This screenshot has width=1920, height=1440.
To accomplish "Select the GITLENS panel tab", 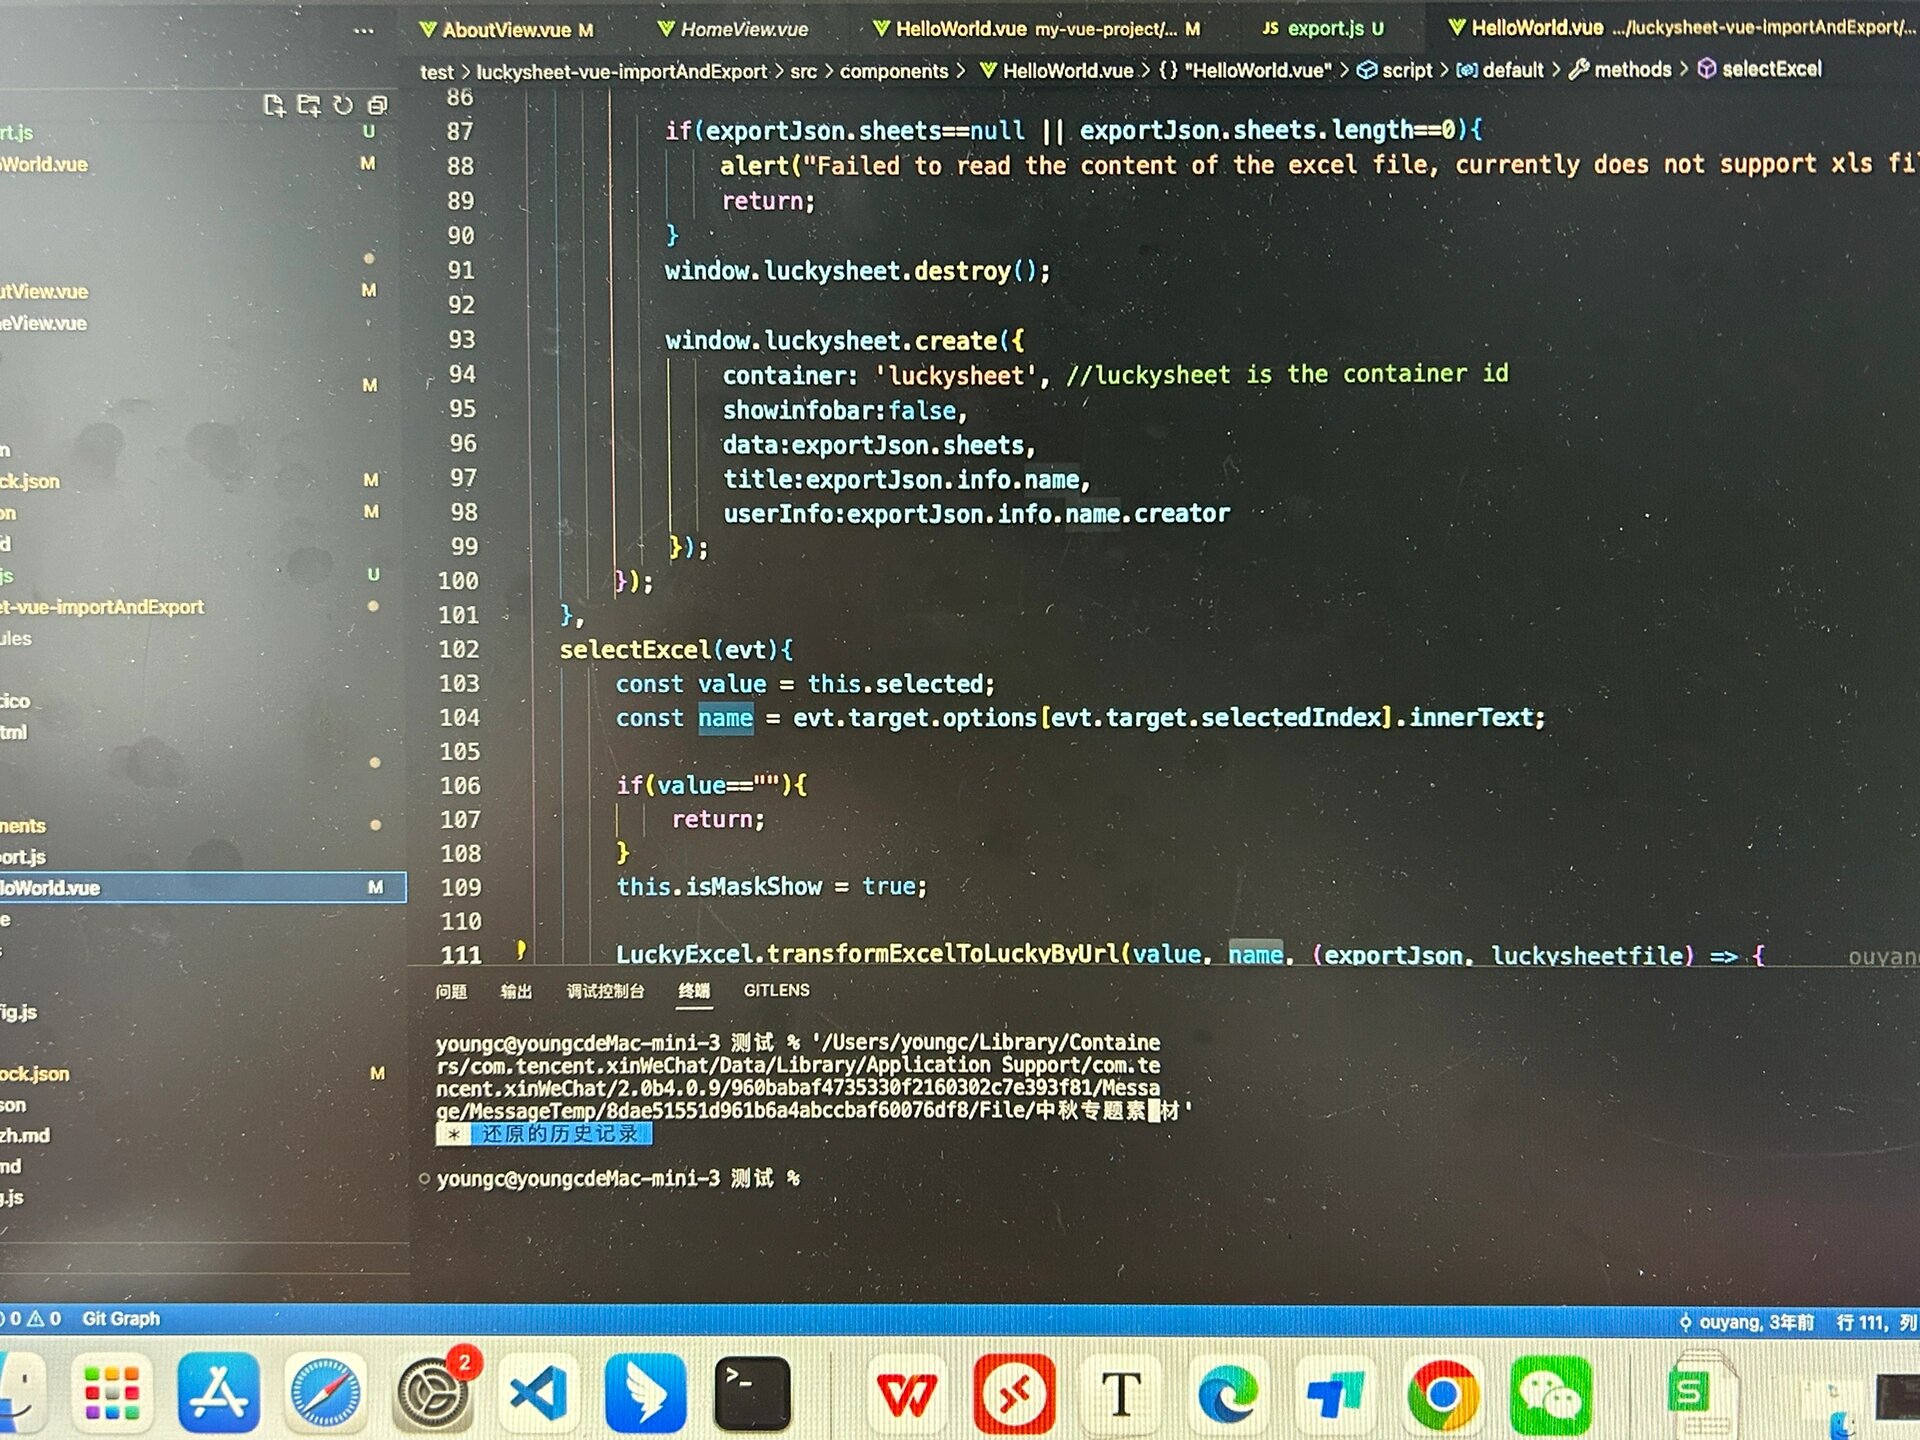I will (776, 990).
